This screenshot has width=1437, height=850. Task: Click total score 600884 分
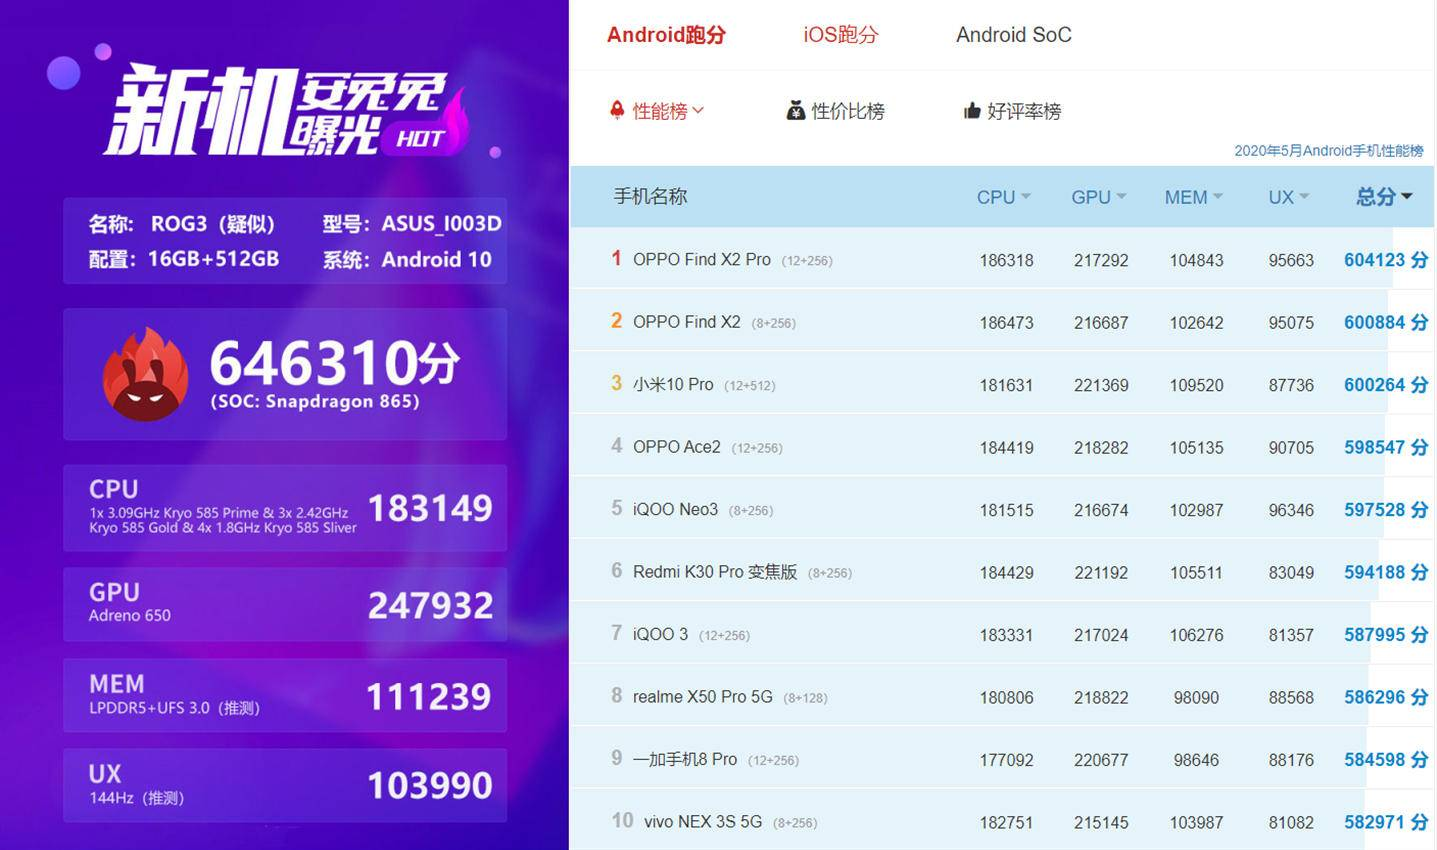coord(1386,322)
